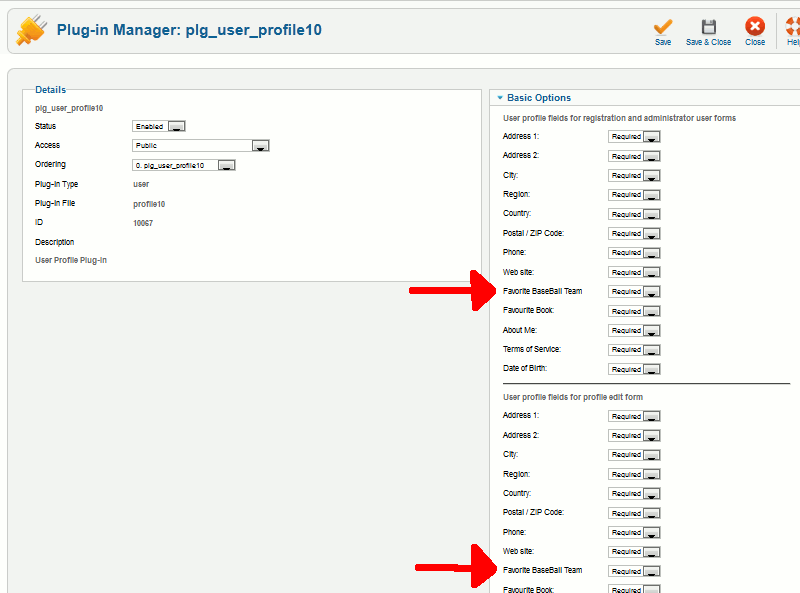Image resolution: width=800 pixels, height=593 pixels.
Task: Click the Plug-in File value profile10
Action: coord(149,204)
